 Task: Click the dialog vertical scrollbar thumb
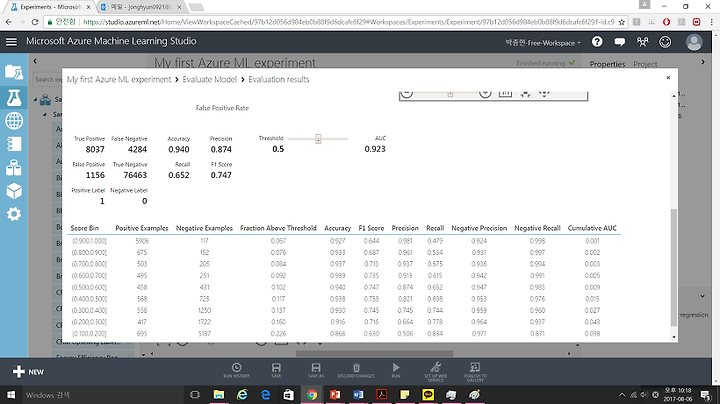point(674,267)
